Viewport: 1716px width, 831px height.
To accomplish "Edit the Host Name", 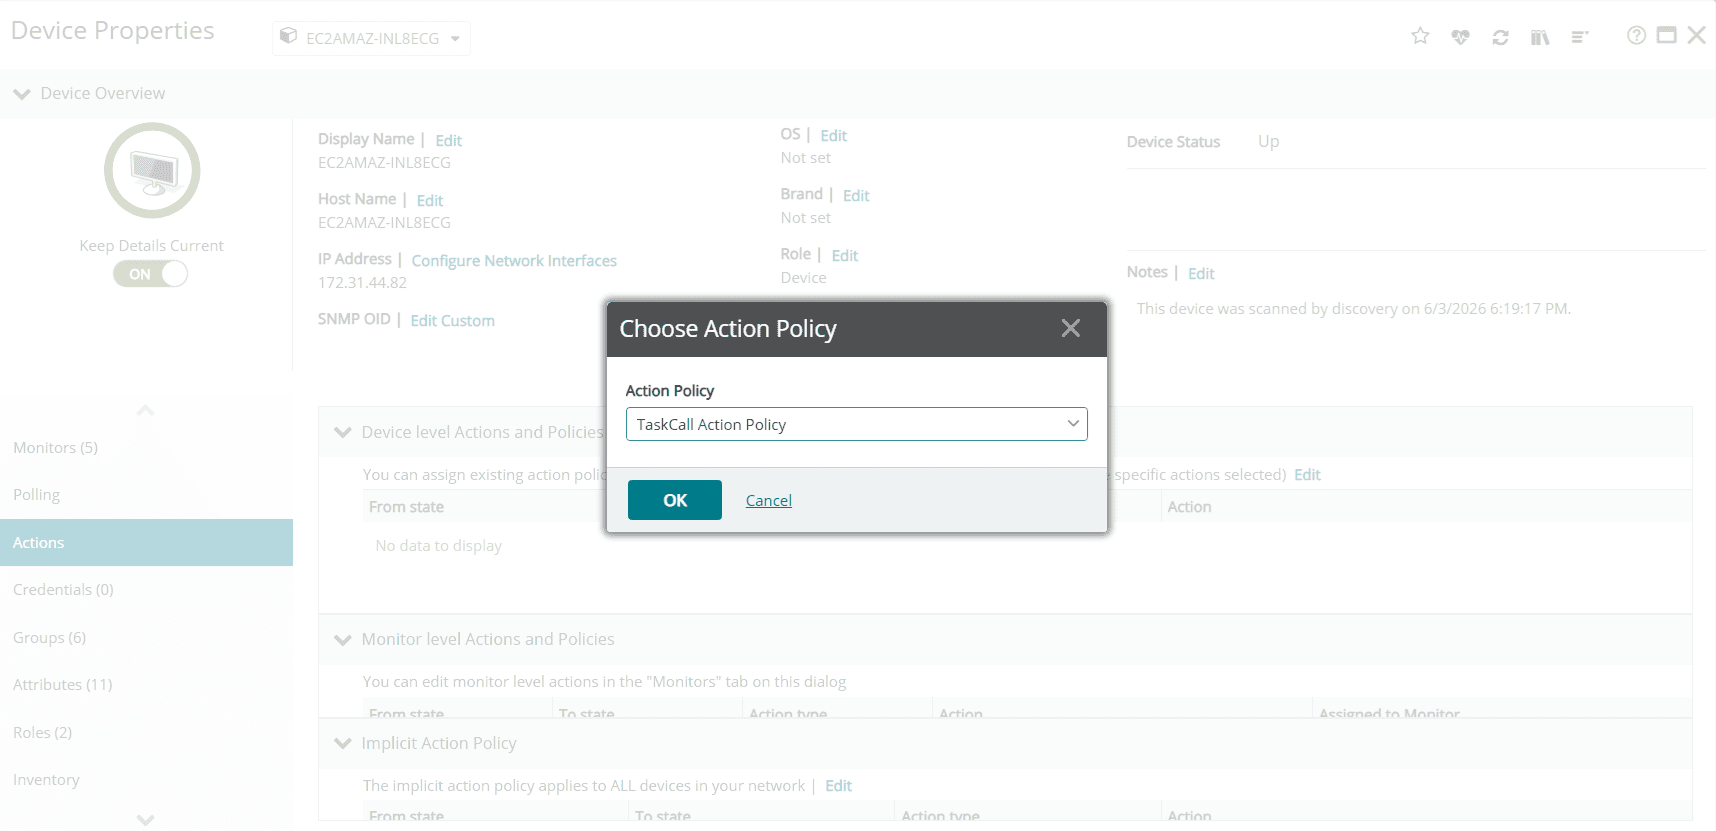I will pos(430,200).
